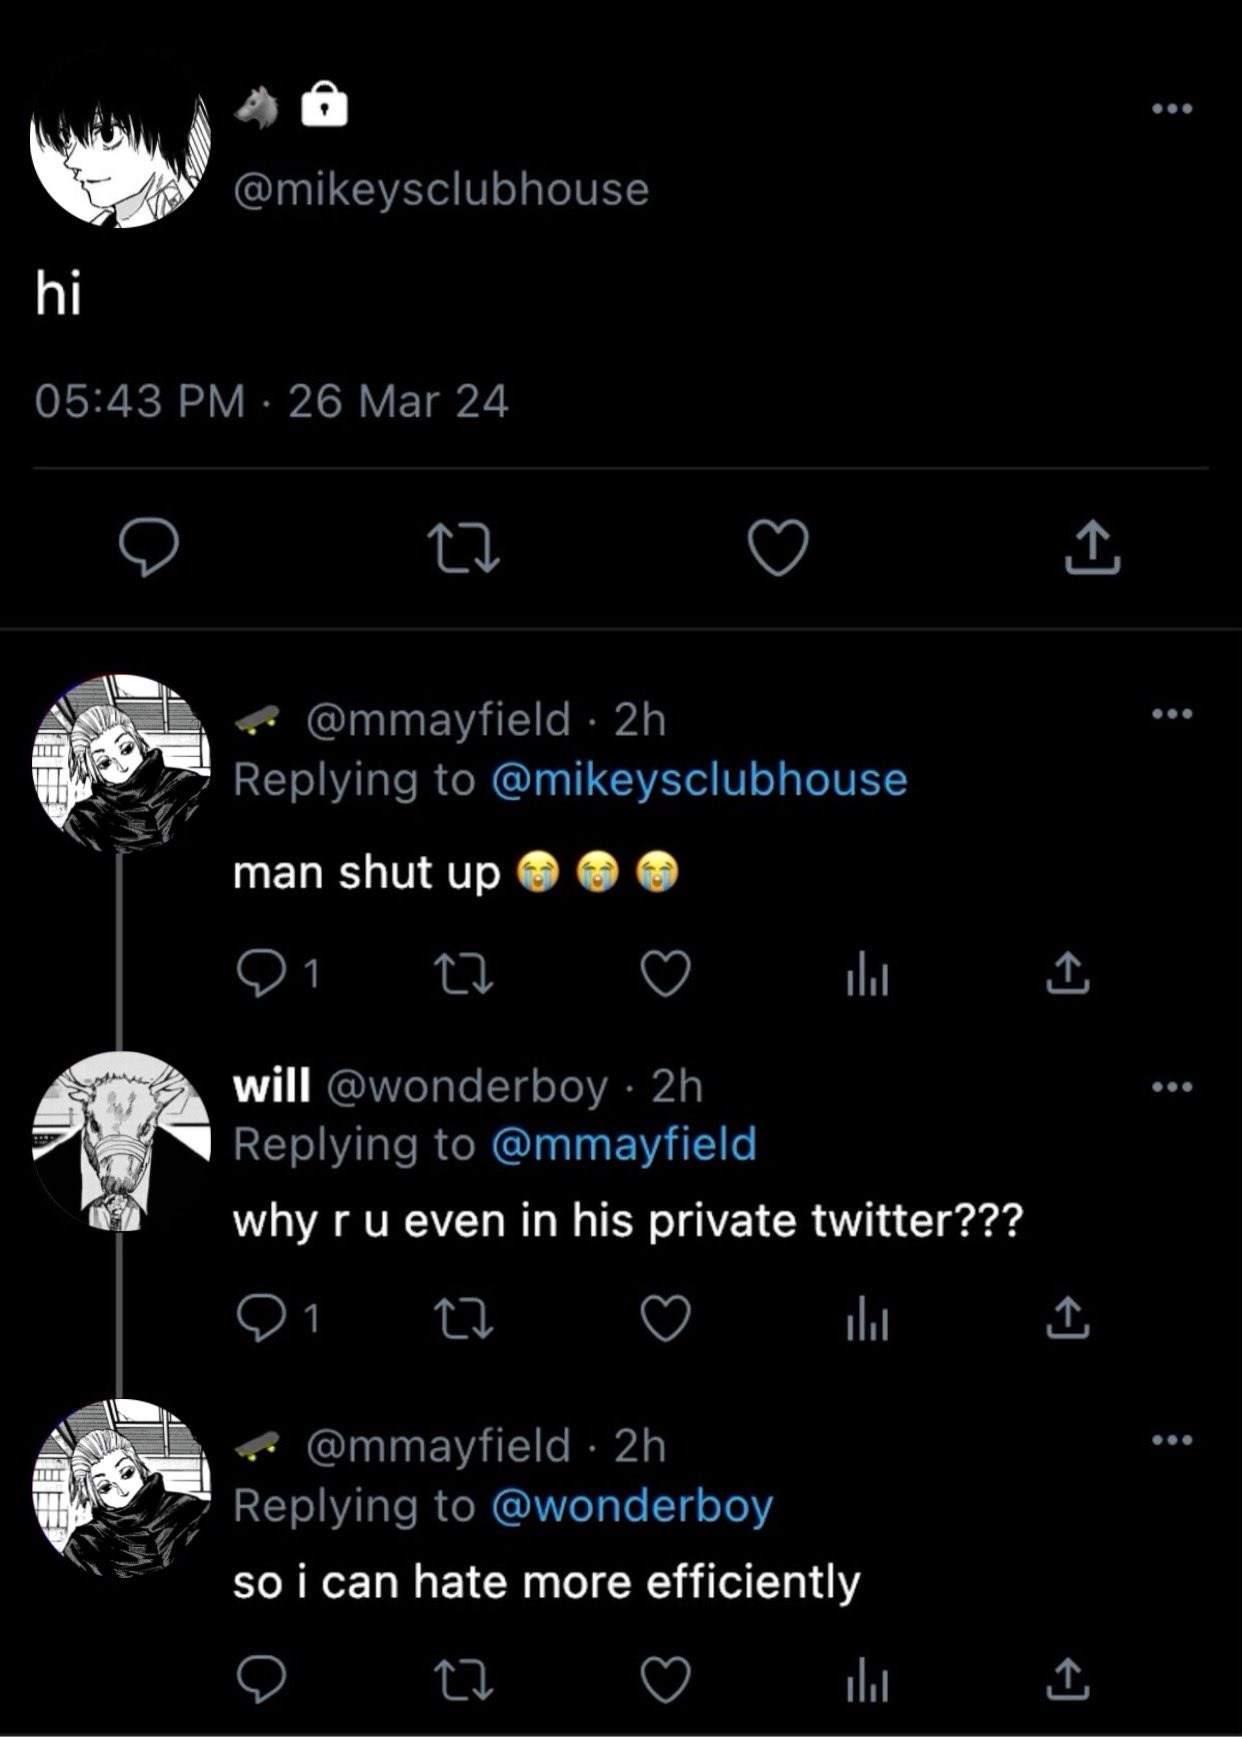Like the 'man shut up' reply
This screenshot has height=1737, width=1242.
665,974
